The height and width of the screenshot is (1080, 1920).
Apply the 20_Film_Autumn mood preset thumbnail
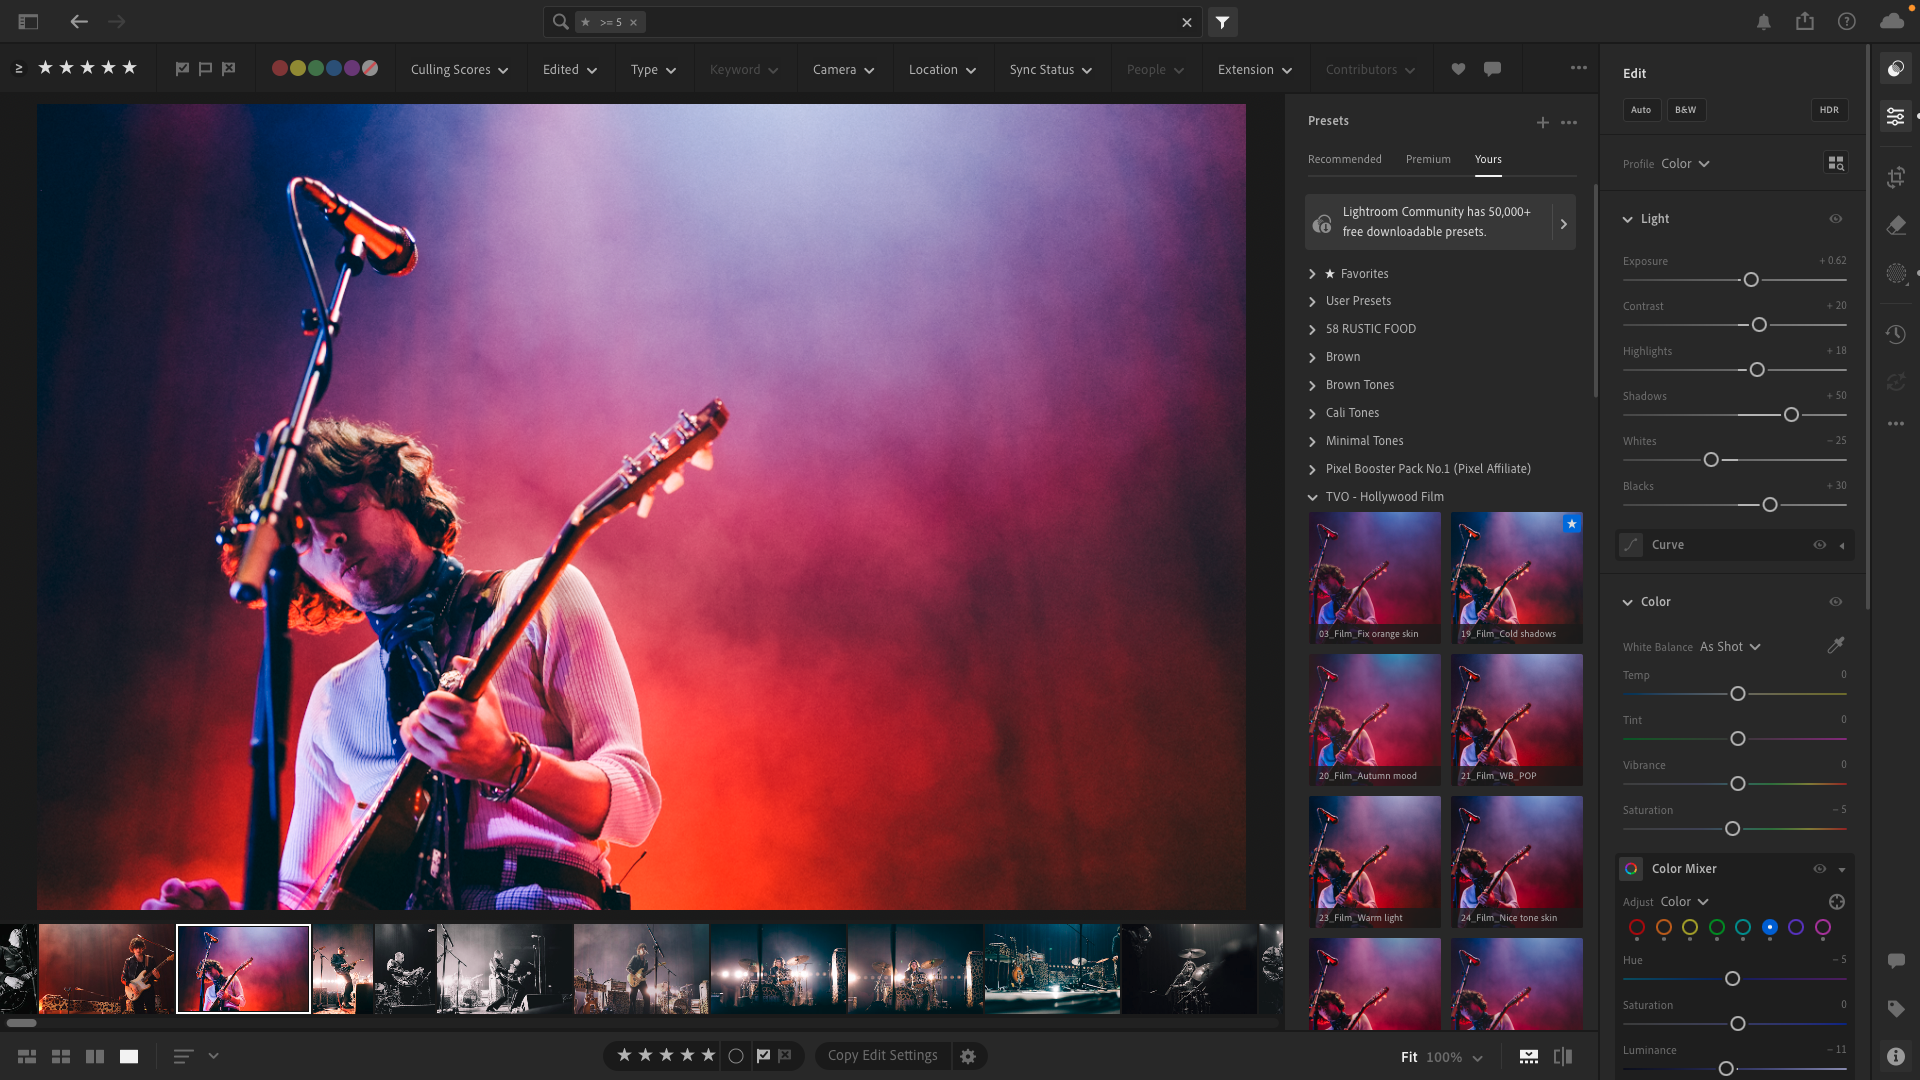click(1374, 718)
